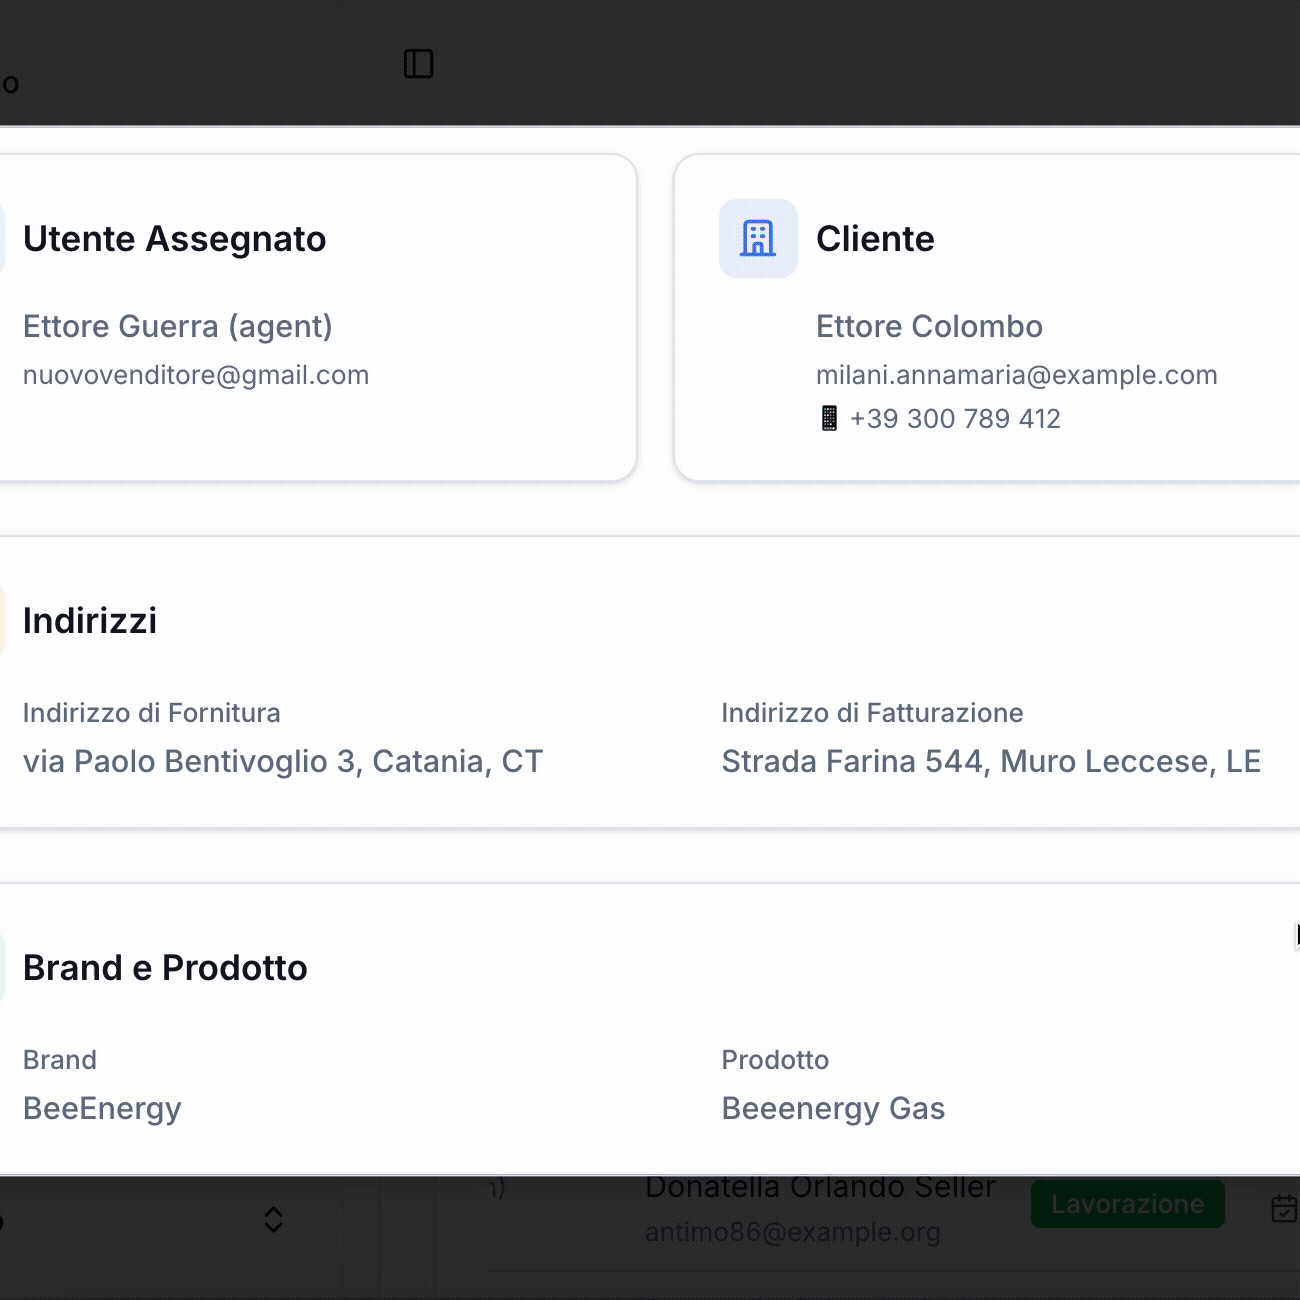Click nuovovenditore@gmail.com email address
Screen dimensions: 1300x1300
point(196,375)
